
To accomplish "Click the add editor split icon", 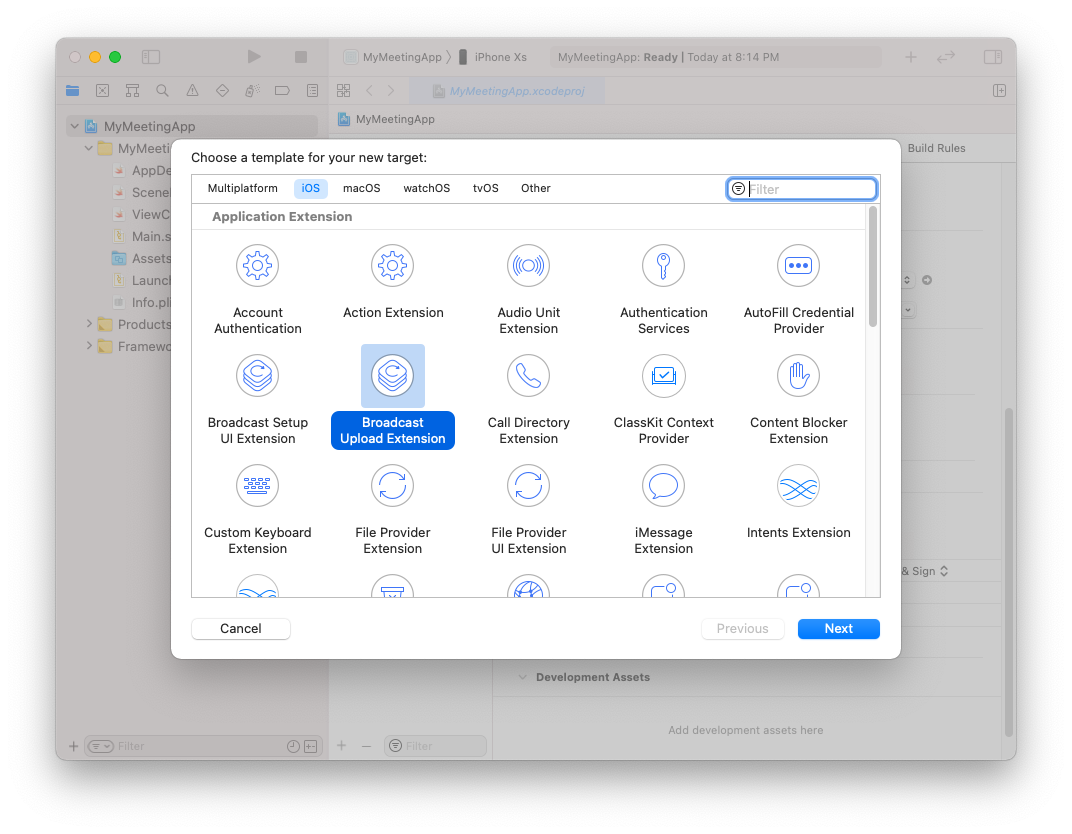I will point(1000,90).
